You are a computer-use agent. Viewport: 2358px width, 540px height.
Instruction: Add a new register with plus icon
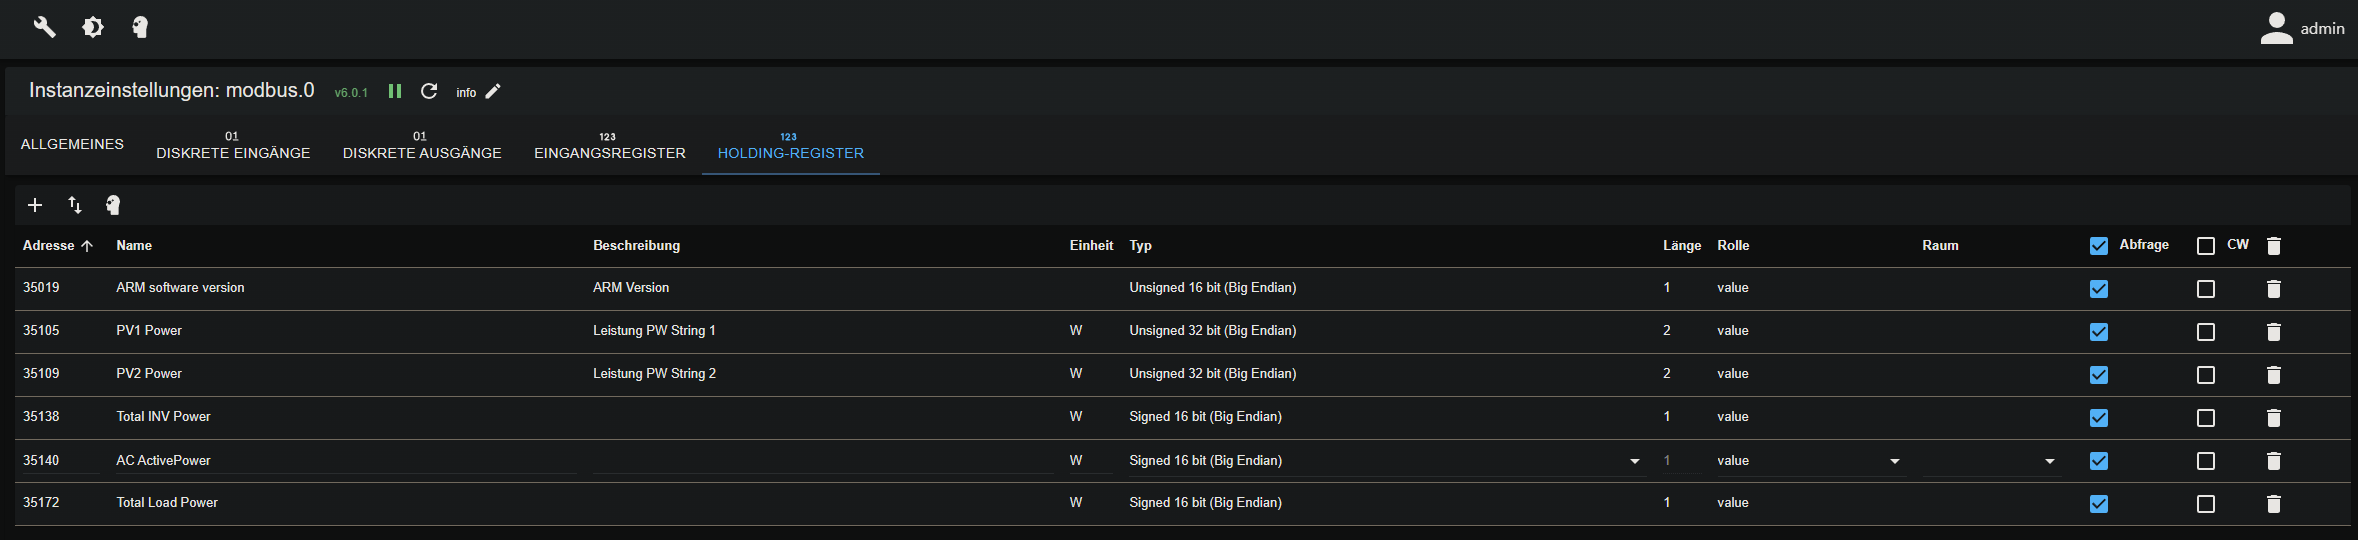[x=35, y=205]
